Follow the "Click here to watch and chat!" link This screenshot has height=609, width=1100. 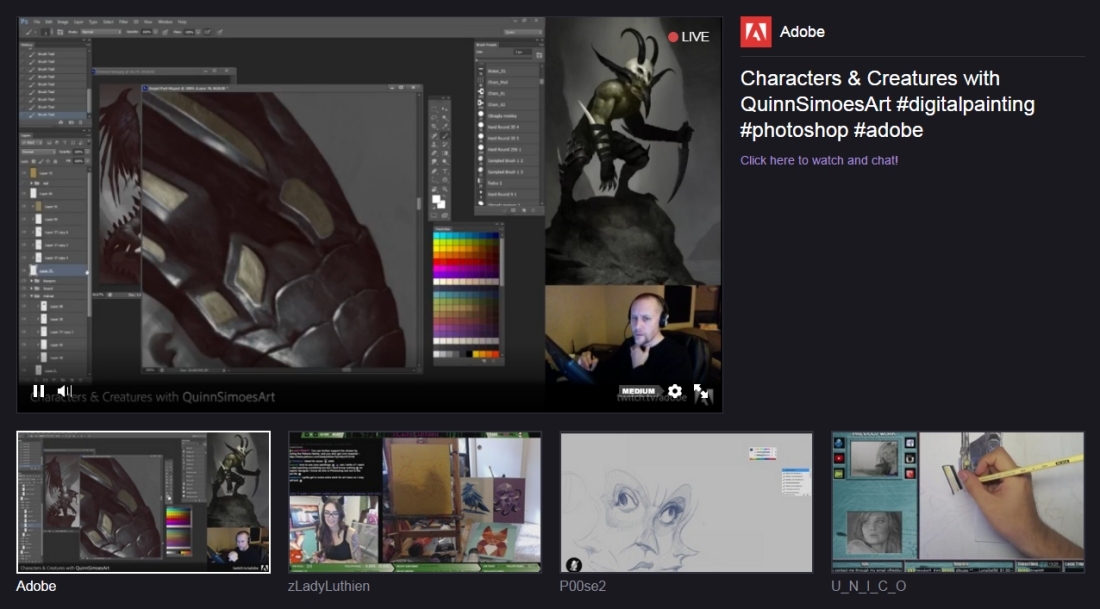click(x=819, y=160)
